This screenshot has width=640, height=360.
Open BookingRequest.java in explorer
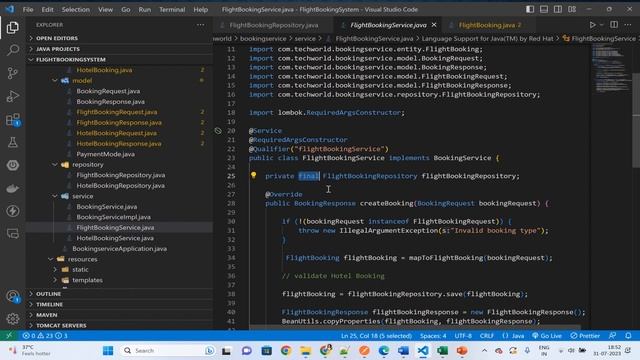point(108,91)
